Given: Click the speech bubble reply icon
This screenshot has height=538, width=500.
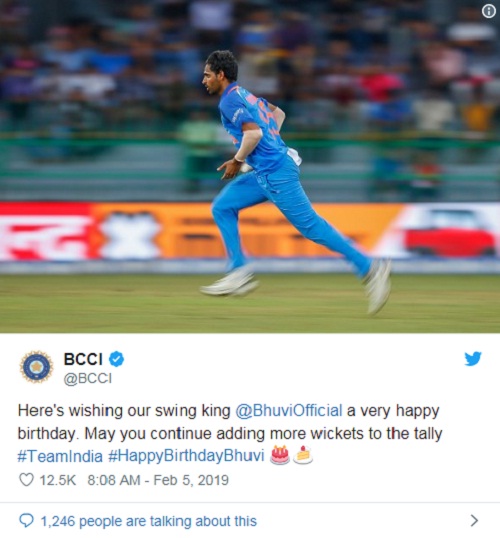Looking at the screenshot, I should [x=26, y=521].
